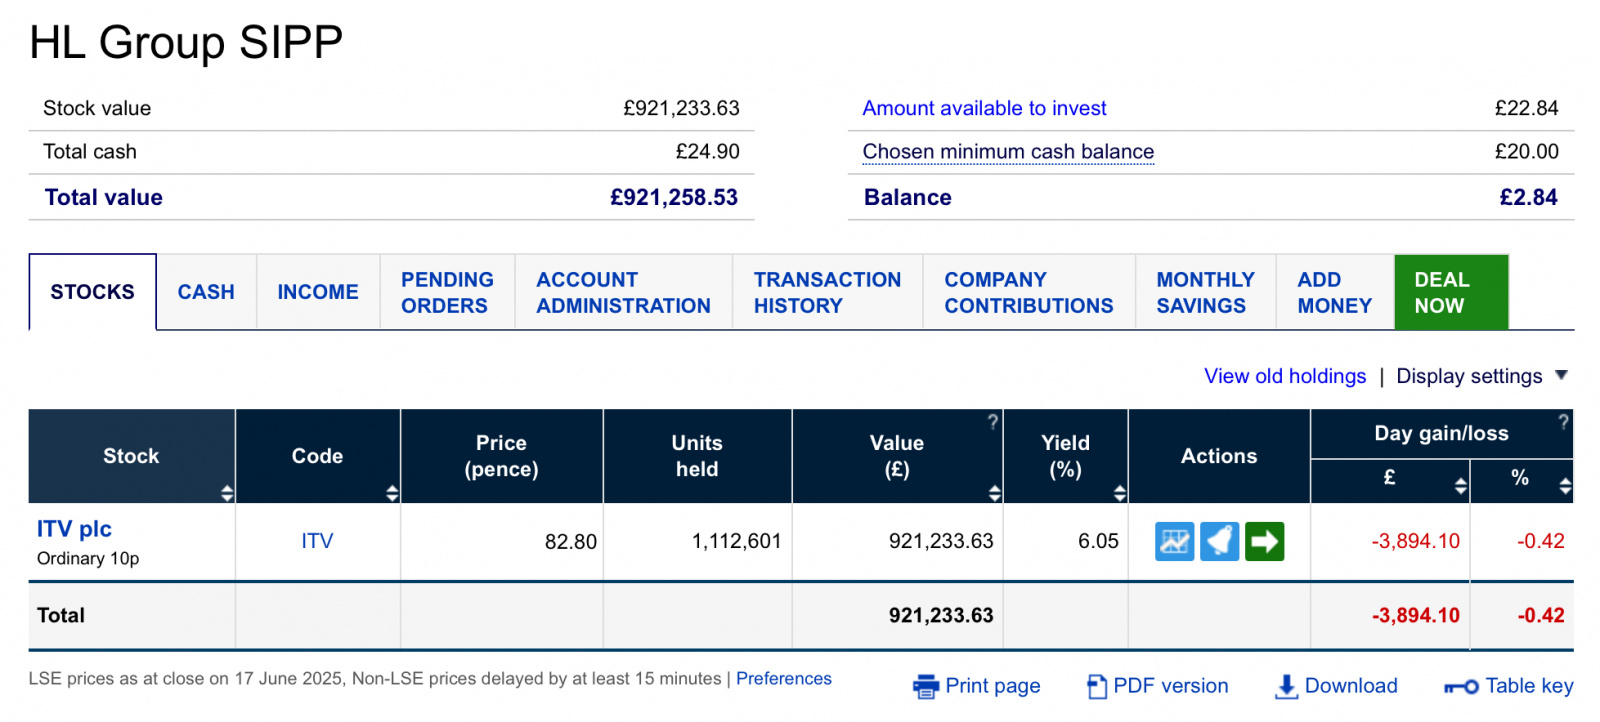
Task: Expand the Display settings dropdown arrow
Action: click(1562, 375)
